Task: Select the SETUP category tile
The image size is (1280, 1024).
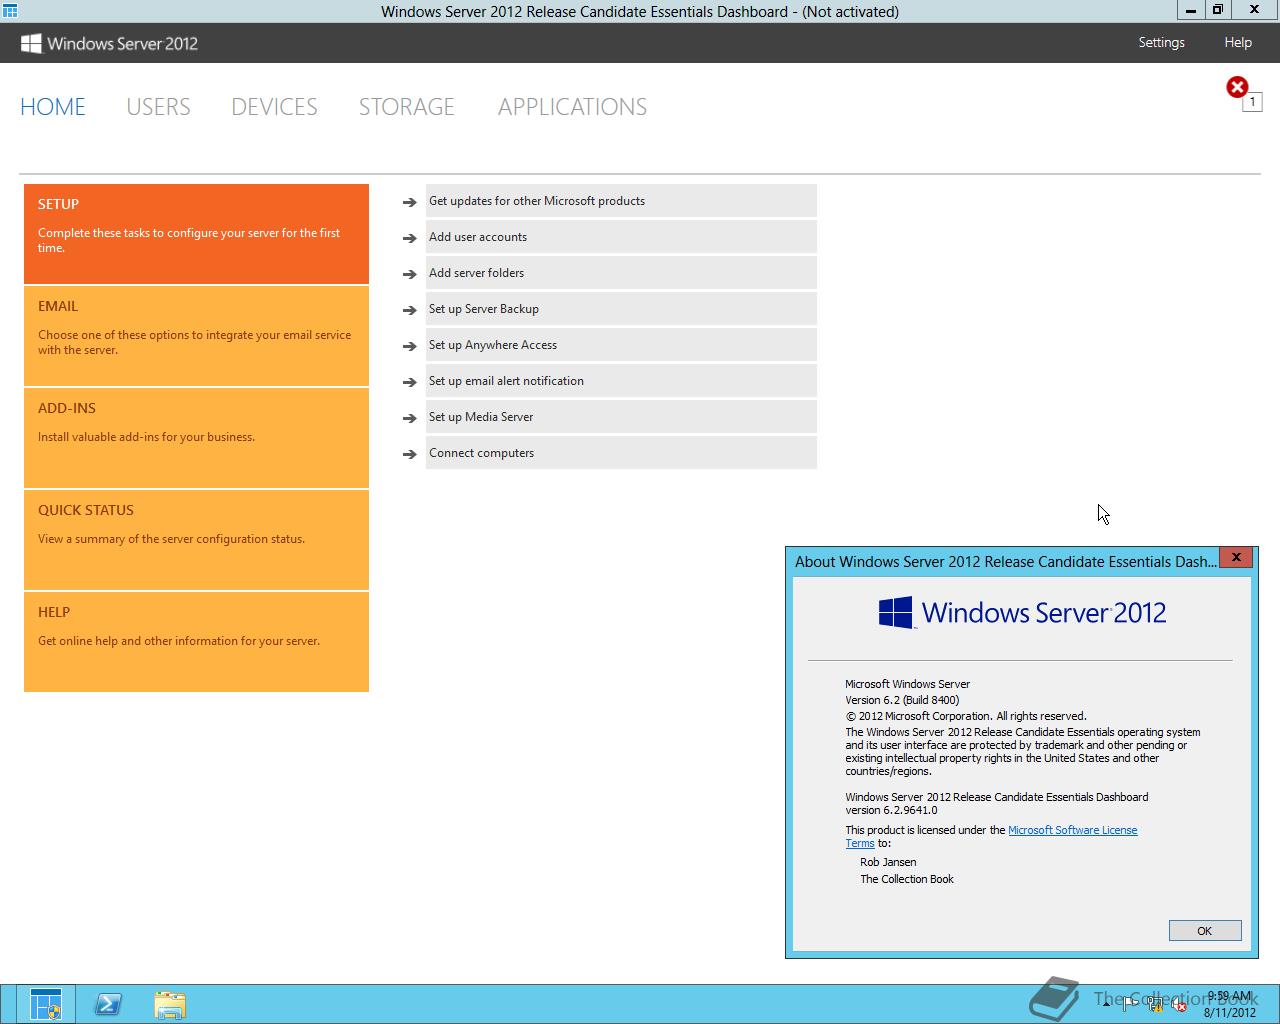Action: [x=196, y=234]
